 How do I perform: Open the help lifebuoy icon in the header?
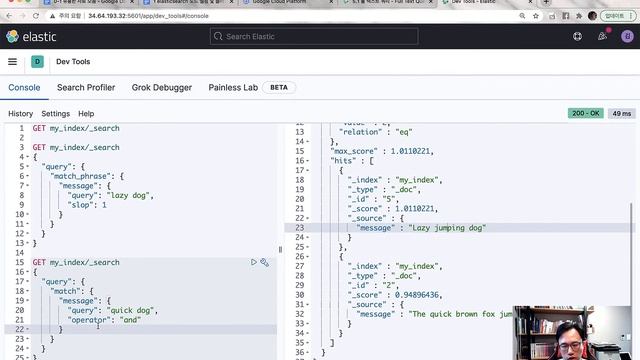[x=578, y=36]
